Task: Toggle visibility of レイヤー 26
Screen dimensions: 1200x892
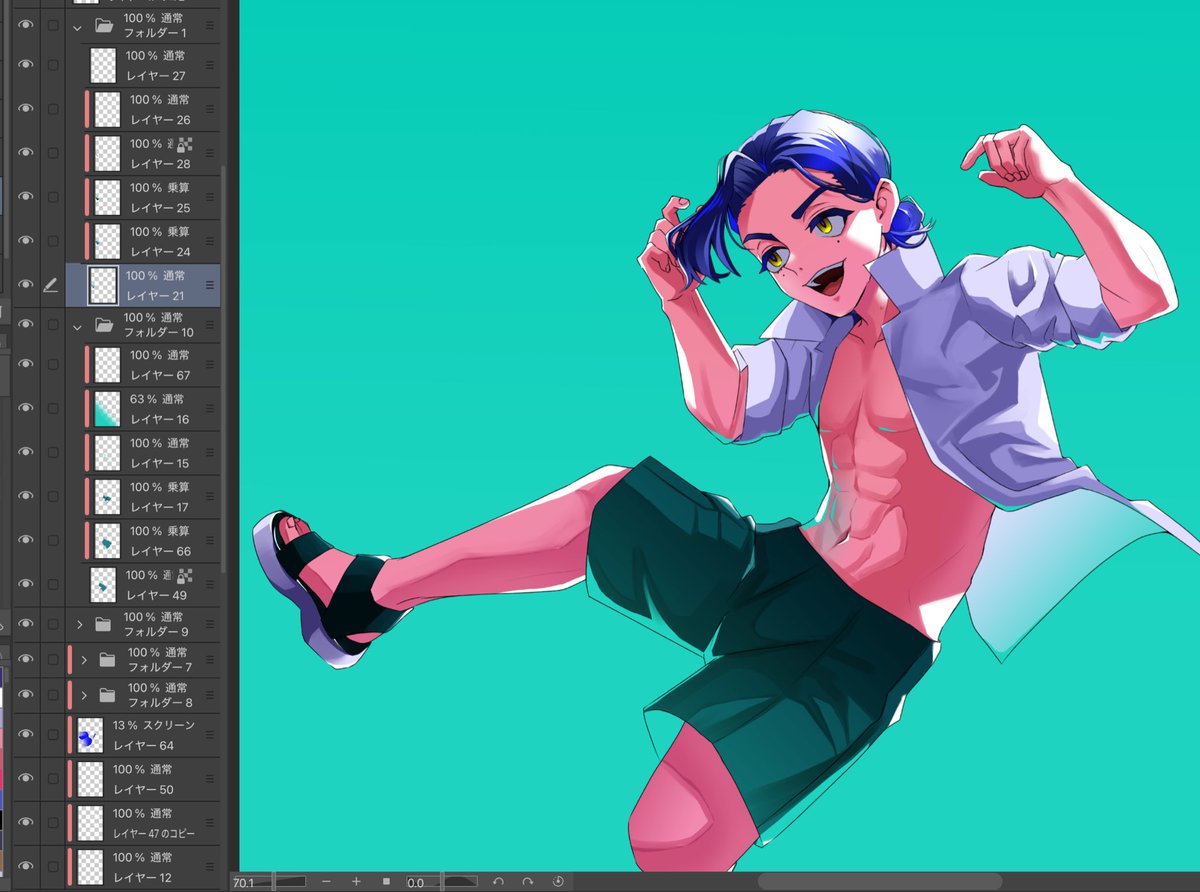Action: (26, 109)
